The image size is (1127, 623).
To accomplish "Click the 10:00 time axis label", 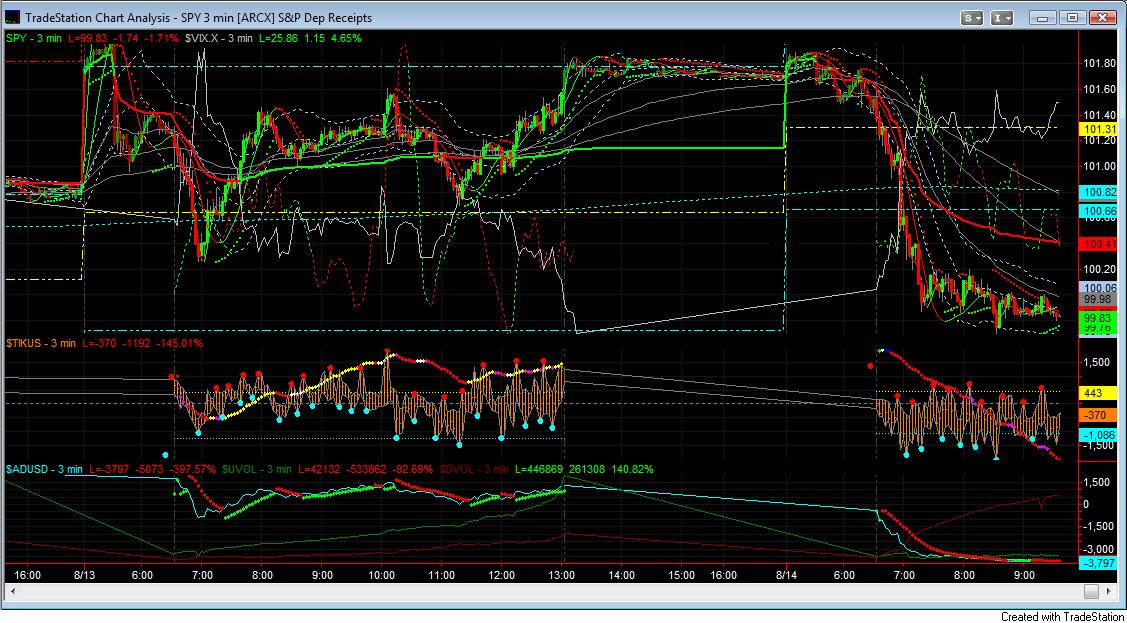I will 382,576.
